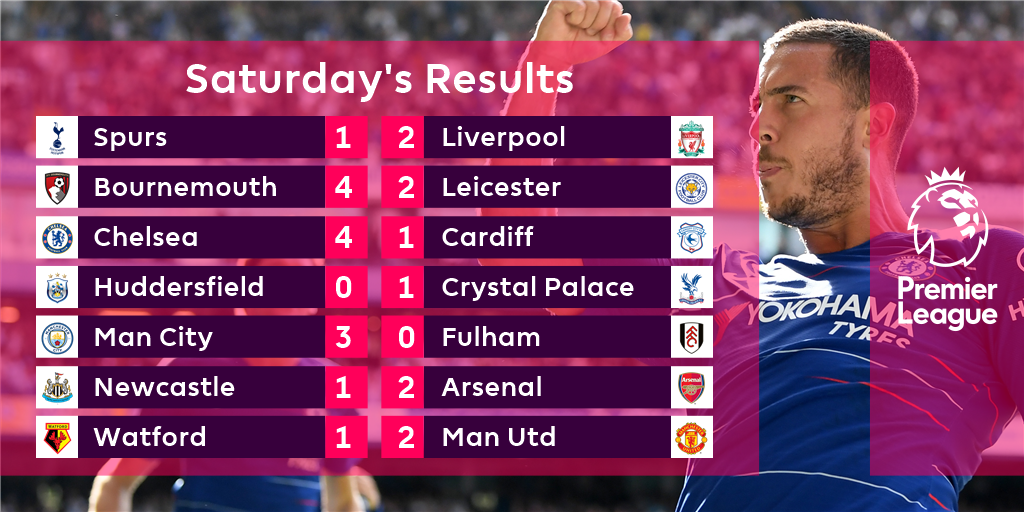The image size is (1024, 512).
Task: Click the Bournemouth team name
Action: 185,187
